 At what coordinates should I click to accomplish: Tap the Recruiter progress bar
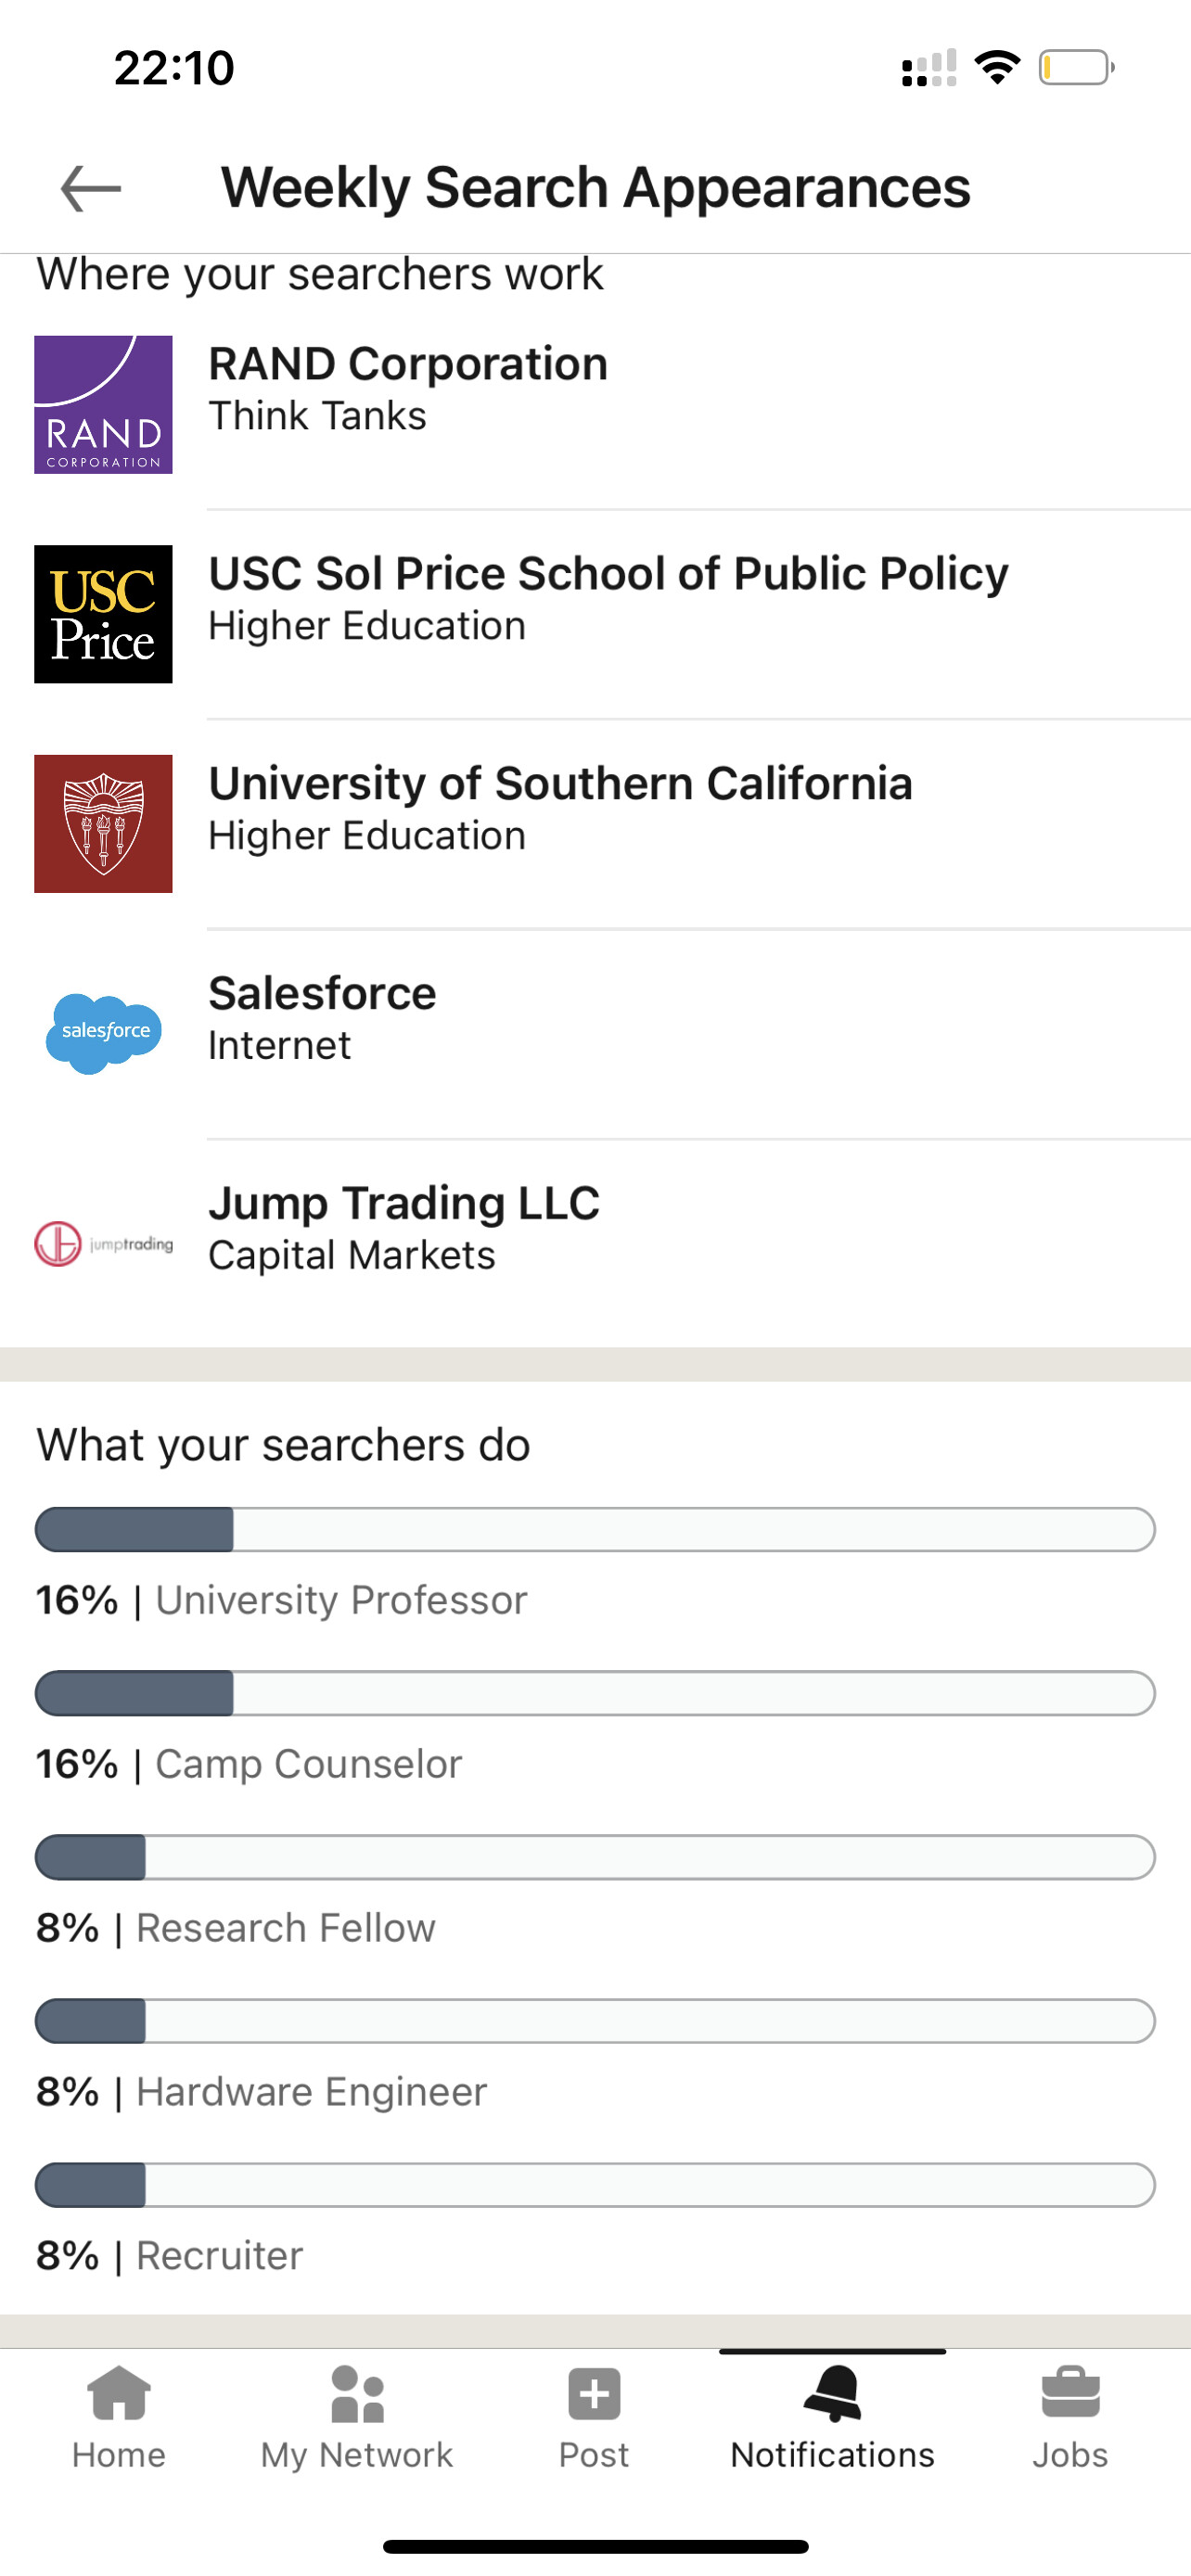(x=595, y=2186)
